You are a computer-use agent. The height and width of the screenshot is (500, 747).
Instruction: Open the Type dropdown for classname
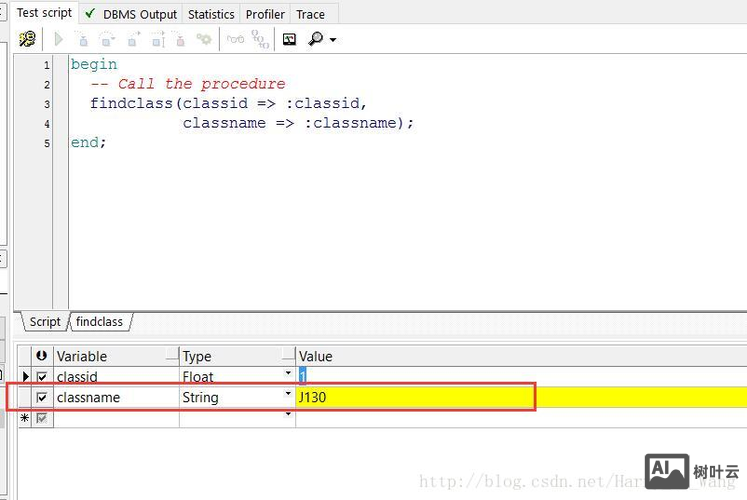coord(289,396)
